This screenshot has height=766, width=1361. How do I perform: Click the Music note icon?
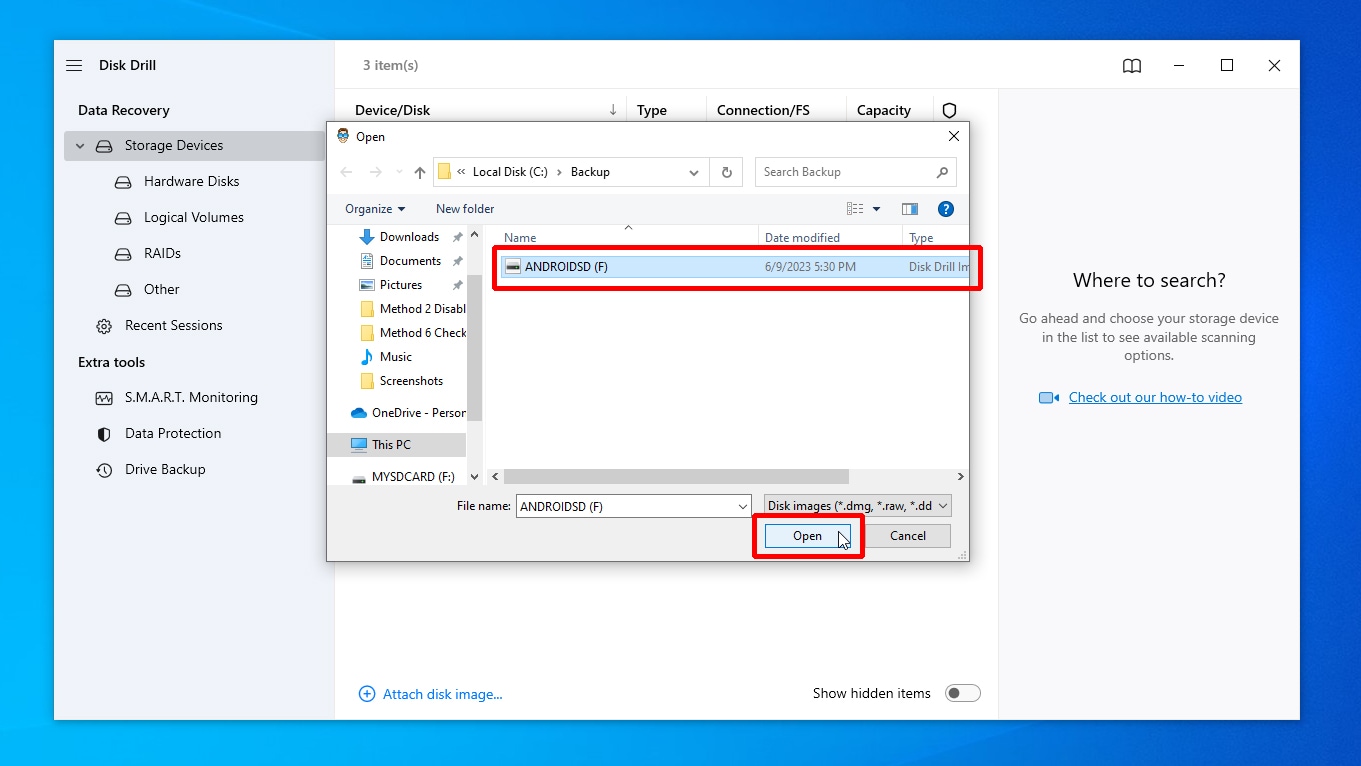[367, 357]
